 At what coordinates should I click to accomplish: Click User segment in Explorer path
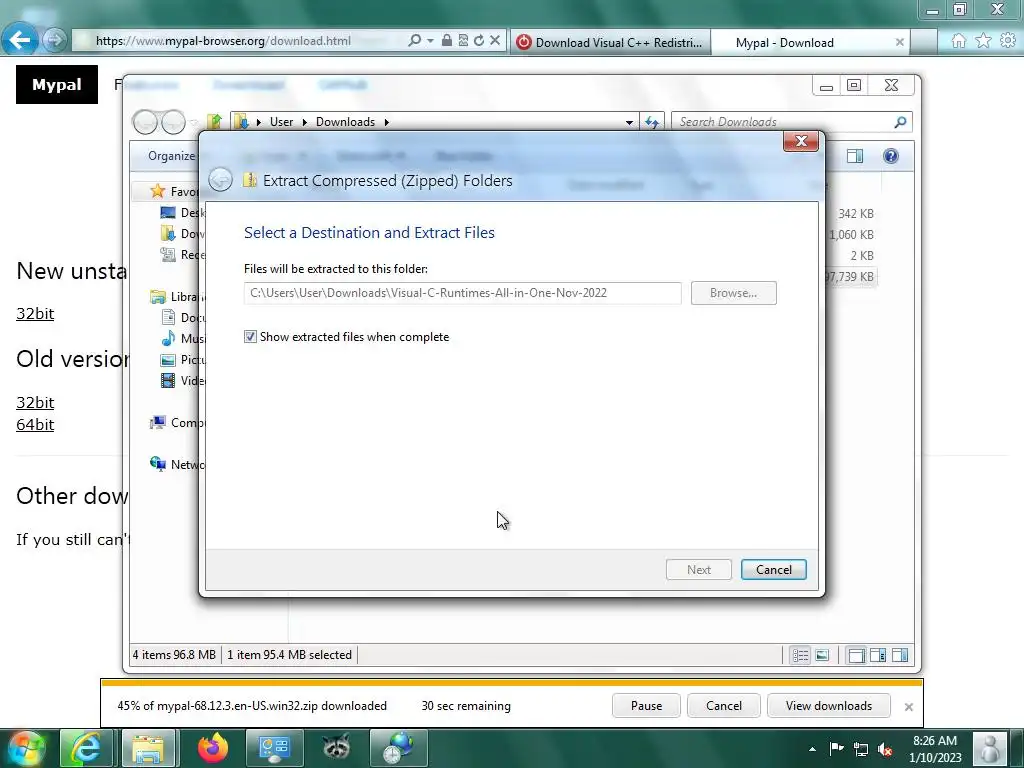(x=281, y=122)
